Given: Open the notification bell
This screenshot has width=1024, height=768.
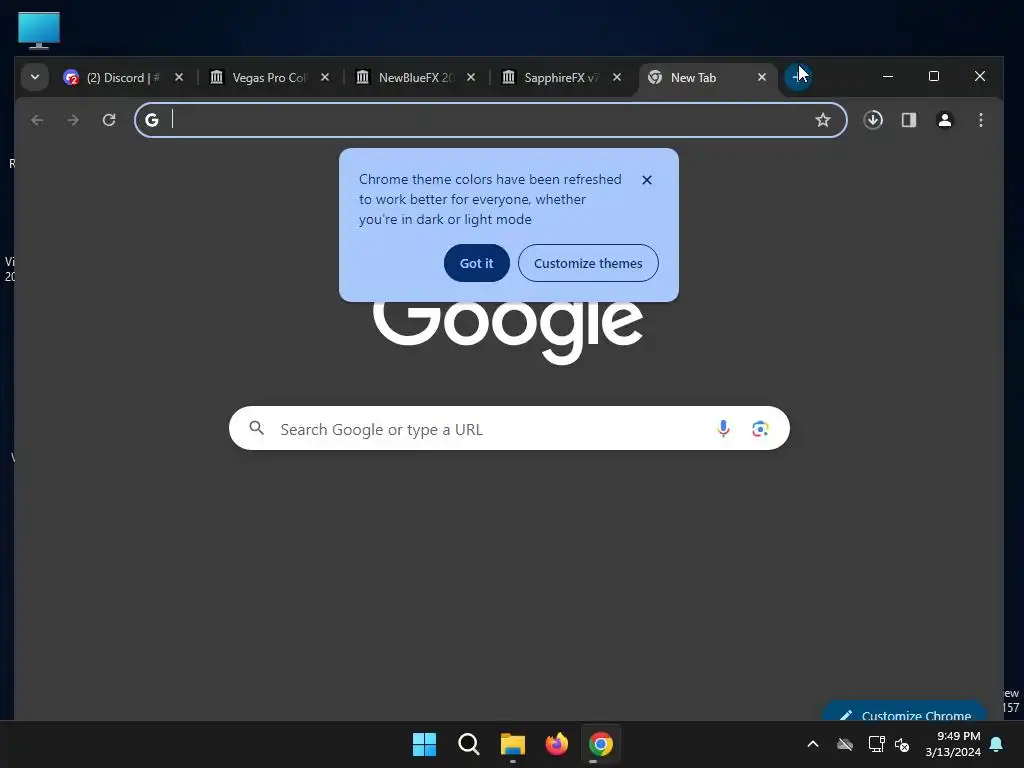Looking at the screenshot, I should 997,744.
